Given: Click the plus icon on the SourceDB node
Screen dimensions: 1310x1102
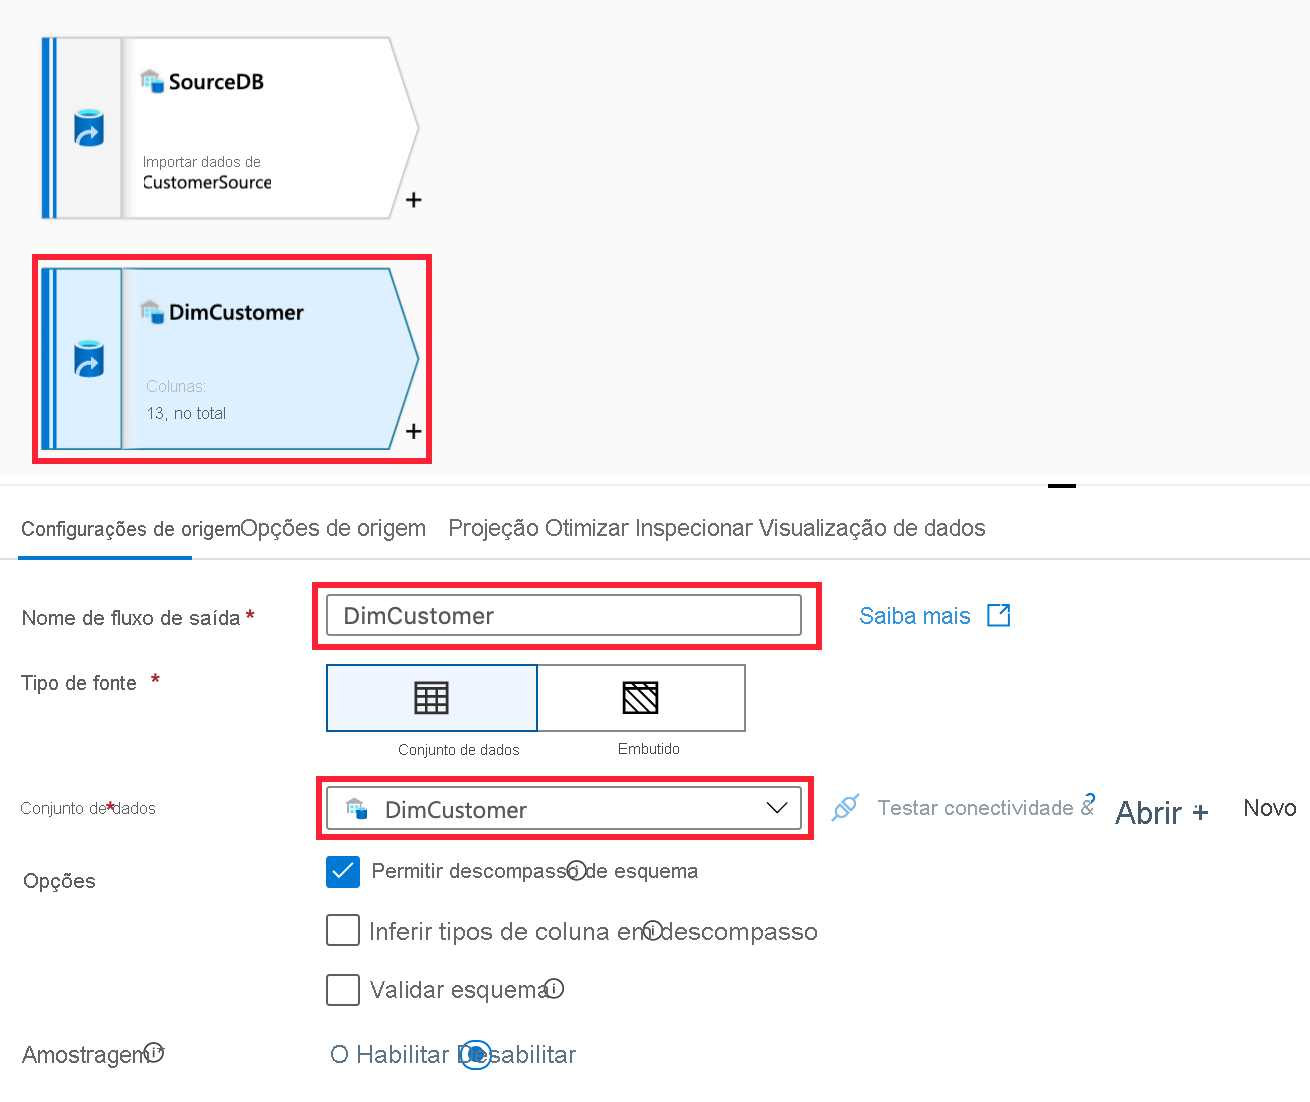Looking at the screenshot, I should click(413, 200).
